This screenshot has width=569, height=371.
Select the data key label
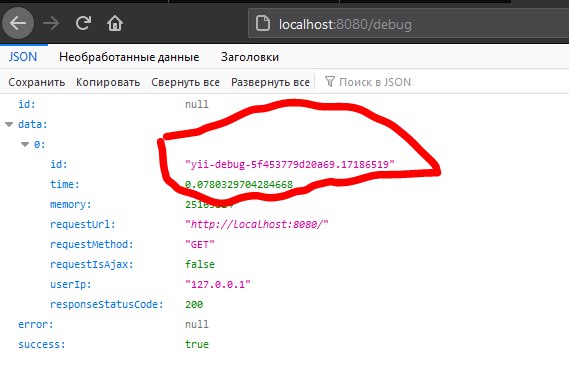(x=33, y=125)
